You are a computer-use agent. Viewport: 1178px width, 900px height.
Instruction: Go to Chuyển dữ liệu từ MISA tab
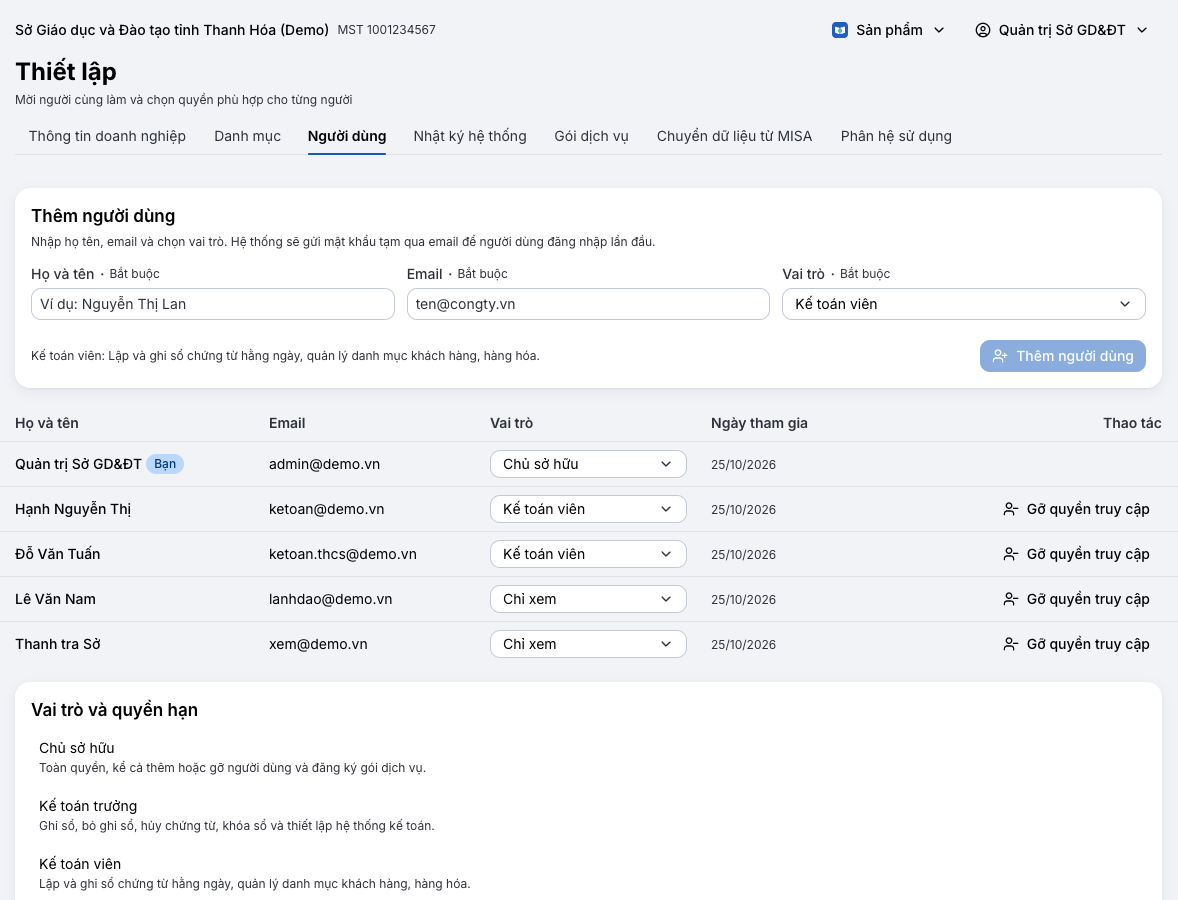[x=734, y=137]
